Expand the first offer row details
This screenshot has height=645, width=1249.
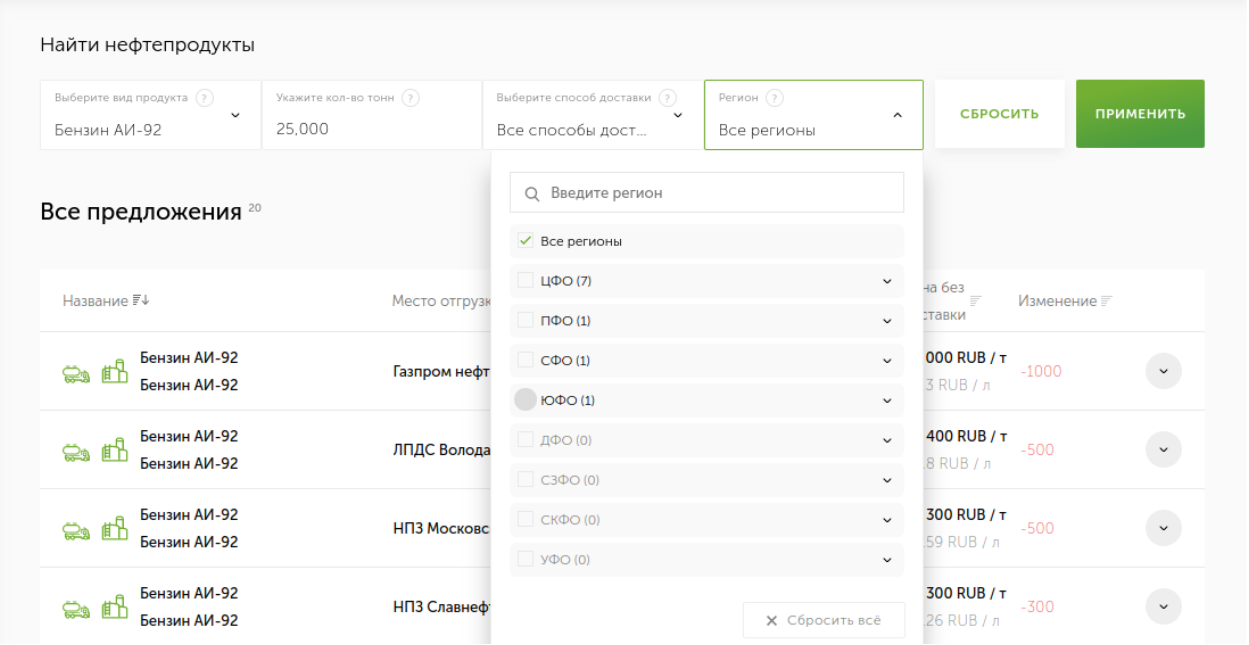pos(1163,371)
